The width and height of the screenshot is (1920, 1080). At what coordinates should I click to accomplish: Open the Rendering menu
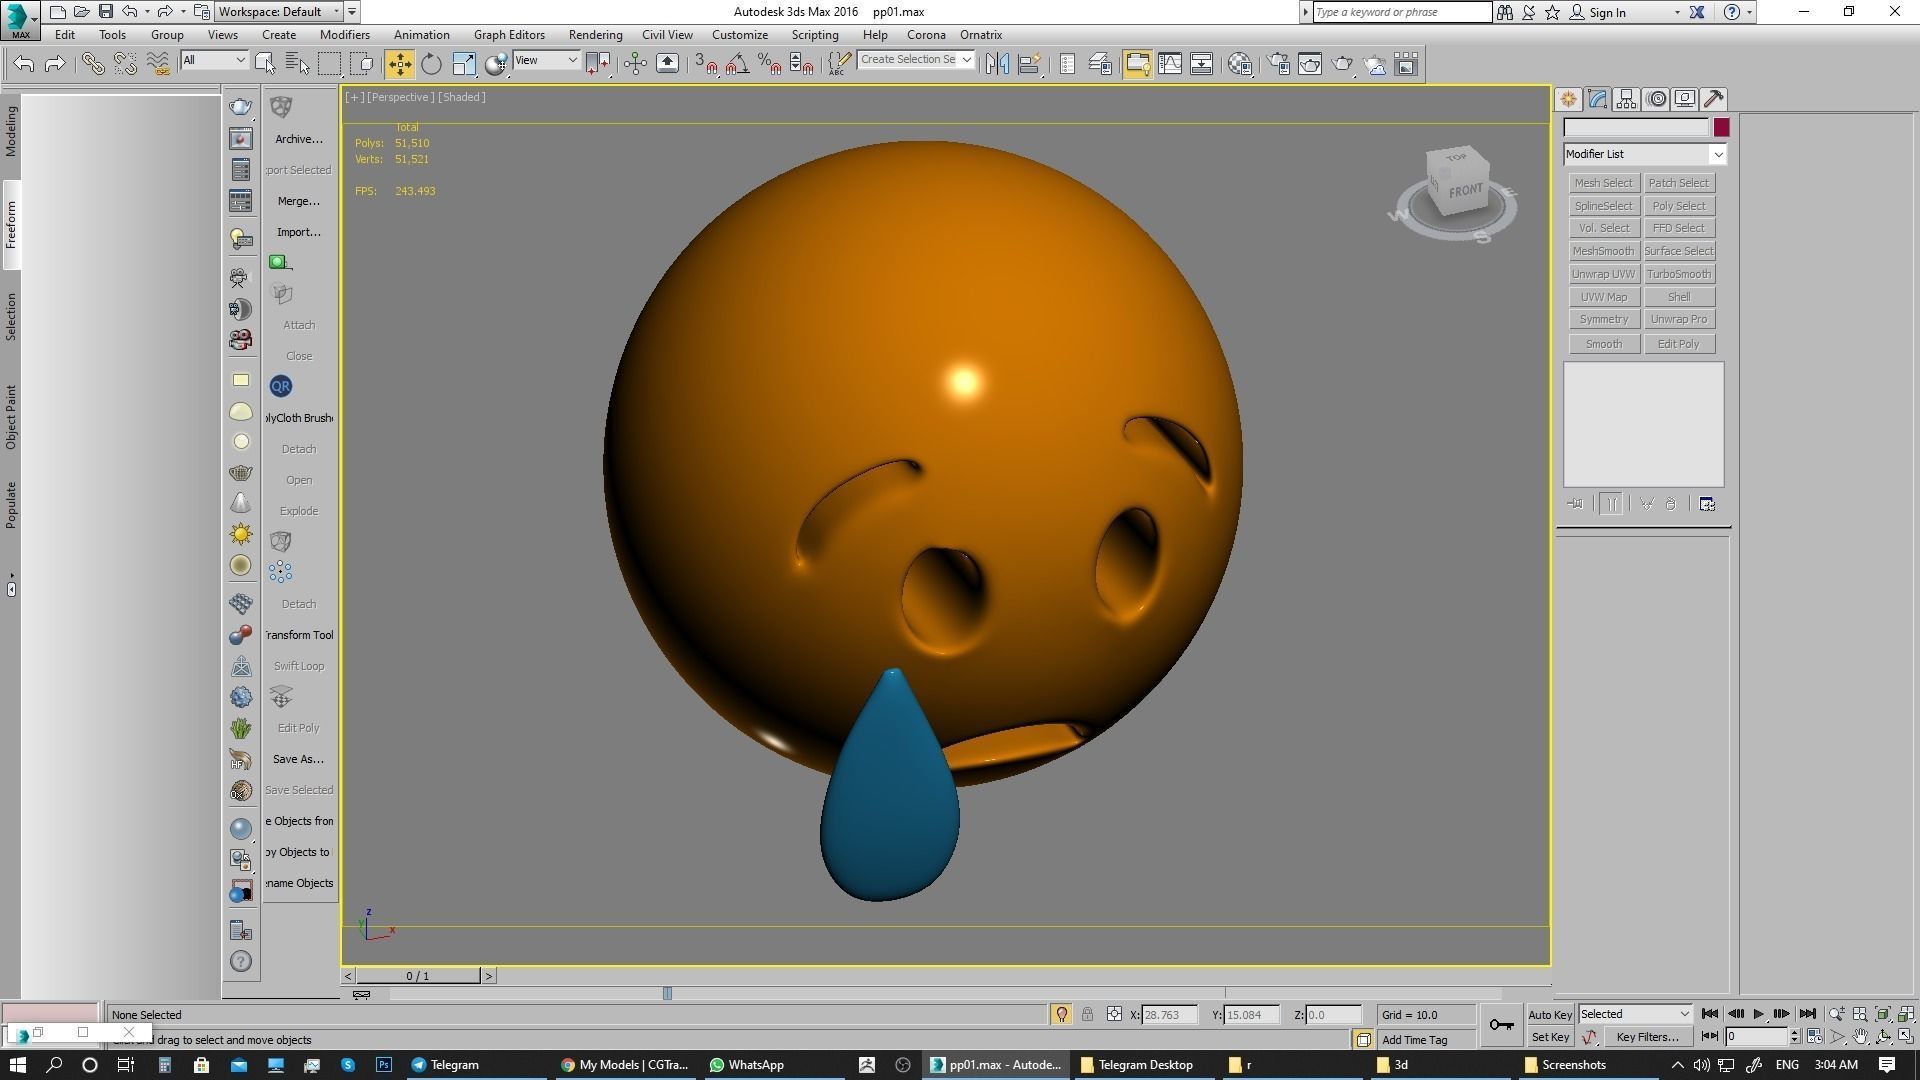[x=595, y=35]
